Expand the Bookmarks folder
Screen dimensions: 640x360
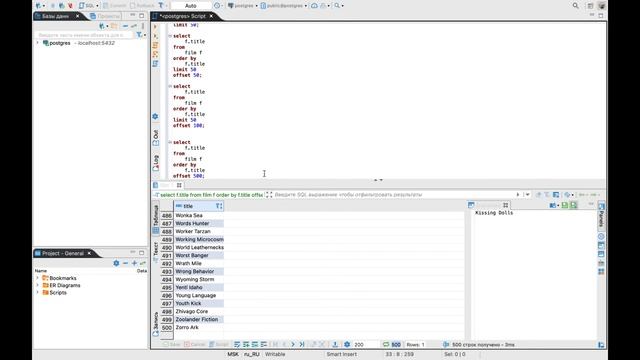point(38,278)
